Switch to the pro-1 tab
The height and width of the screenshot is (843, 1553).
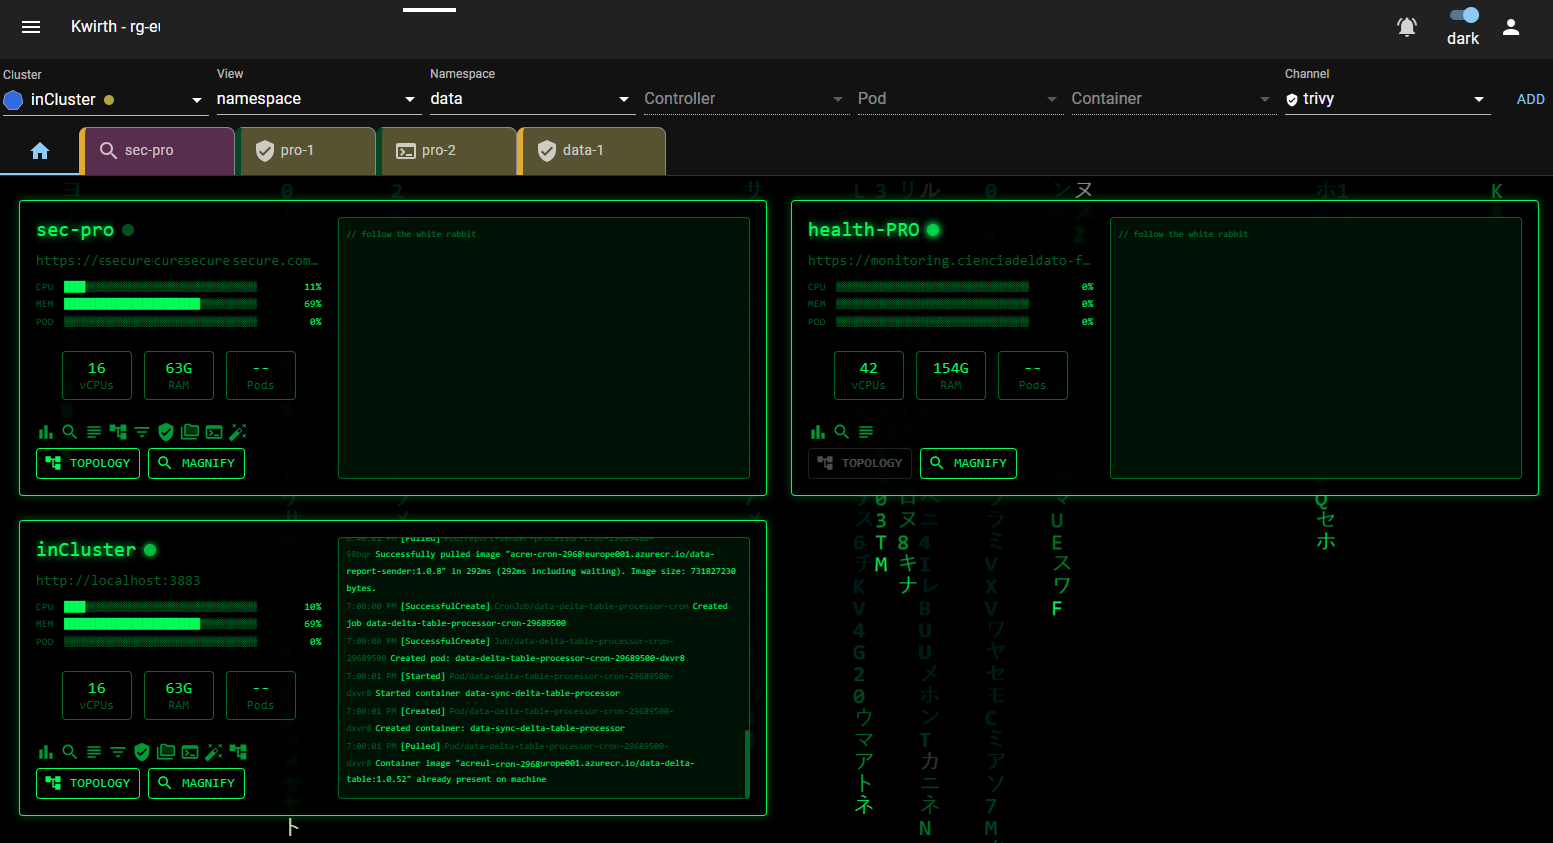pos(307,151)
